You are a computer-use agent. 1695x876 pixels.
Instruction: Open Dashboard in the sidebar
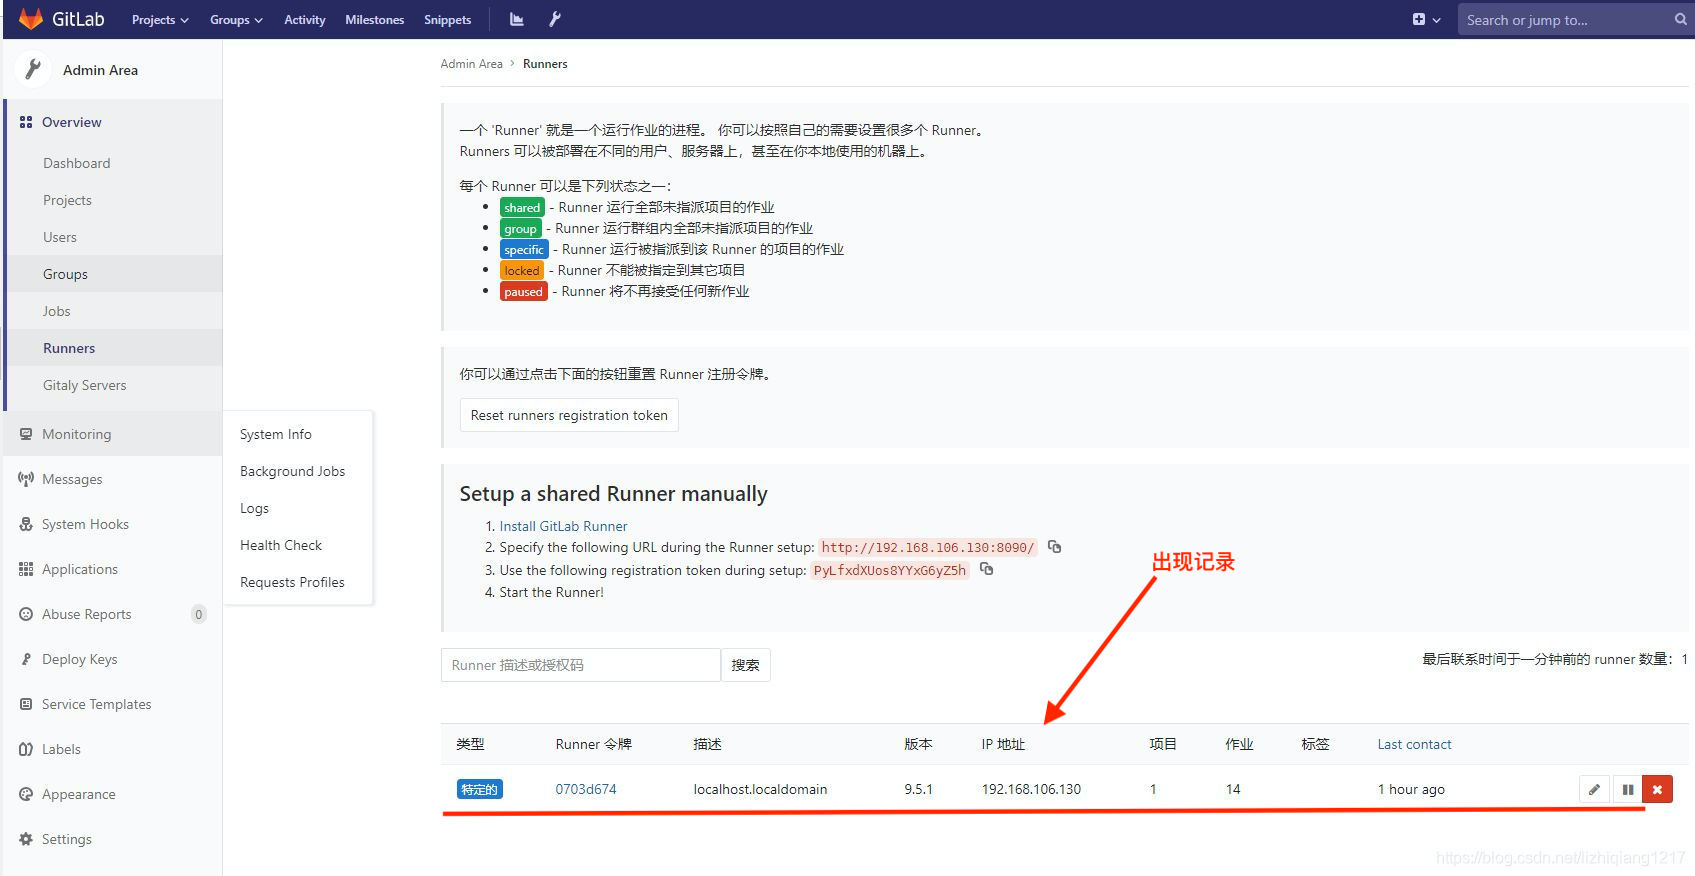pyautogui.click(x=77, y=163)
